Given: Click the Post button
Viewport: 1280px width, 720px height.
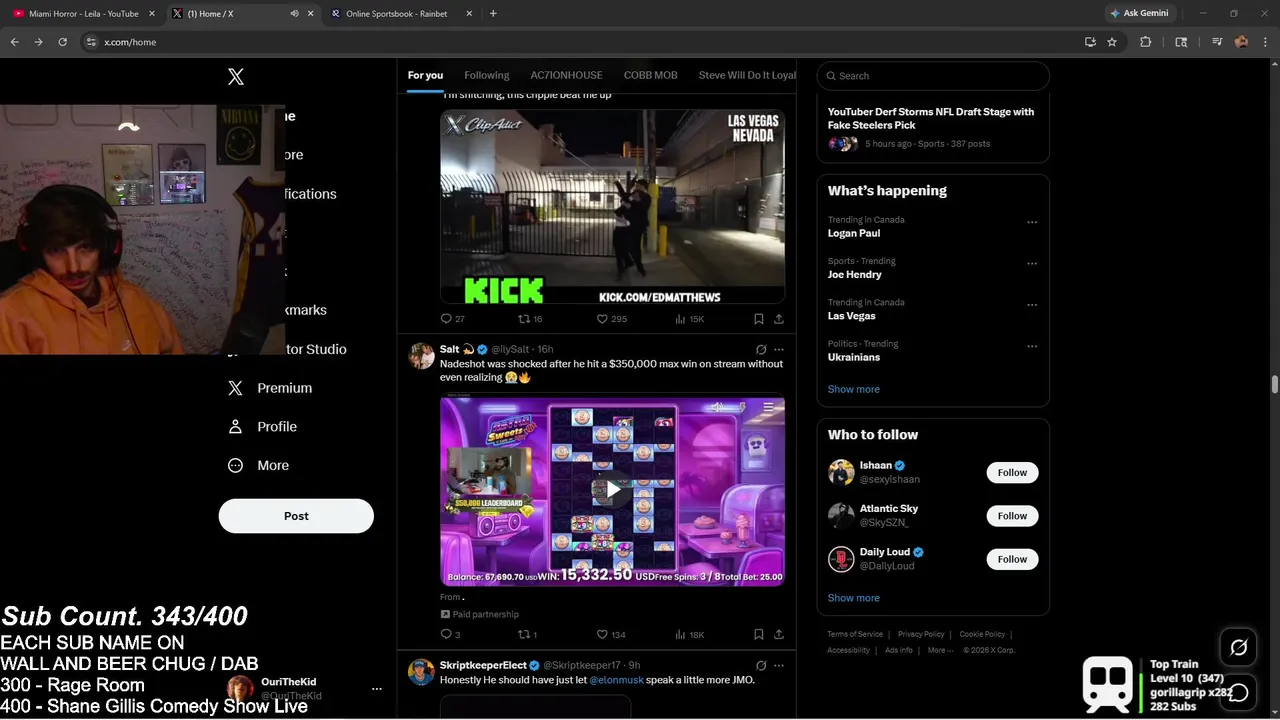Looking at the screenshot, I should pos(296,516).
